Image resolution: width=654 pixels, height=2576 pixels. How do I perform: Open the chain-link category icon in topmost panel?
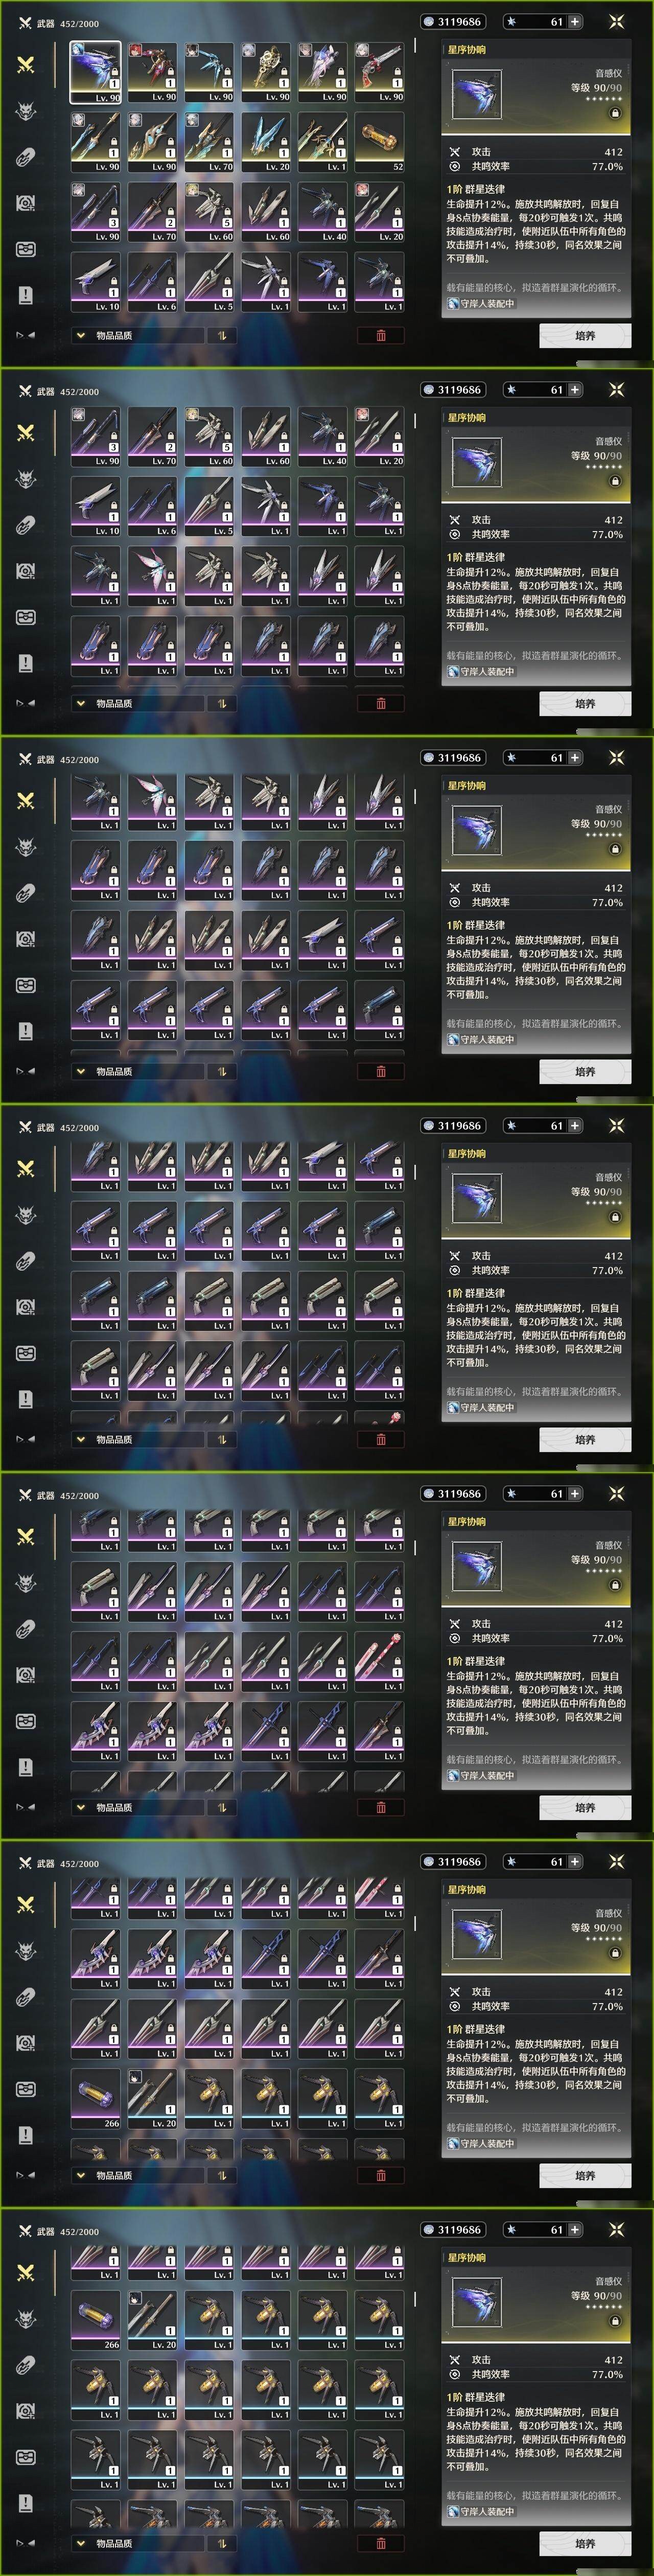26,156
